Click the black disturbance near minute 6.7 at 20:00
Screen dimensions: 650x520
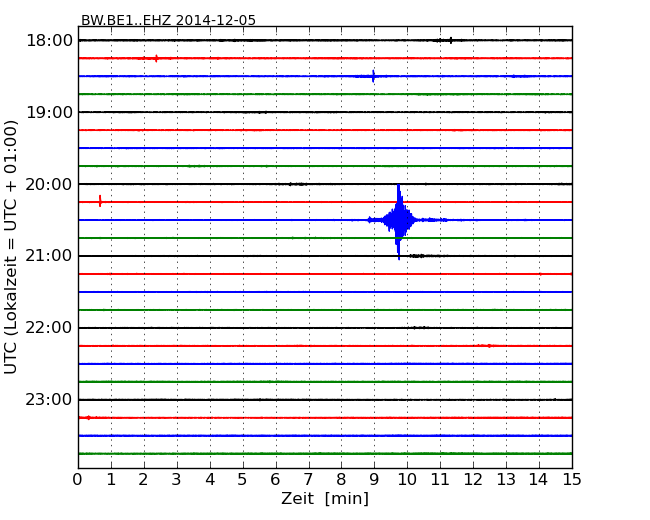tap(298, 184)
